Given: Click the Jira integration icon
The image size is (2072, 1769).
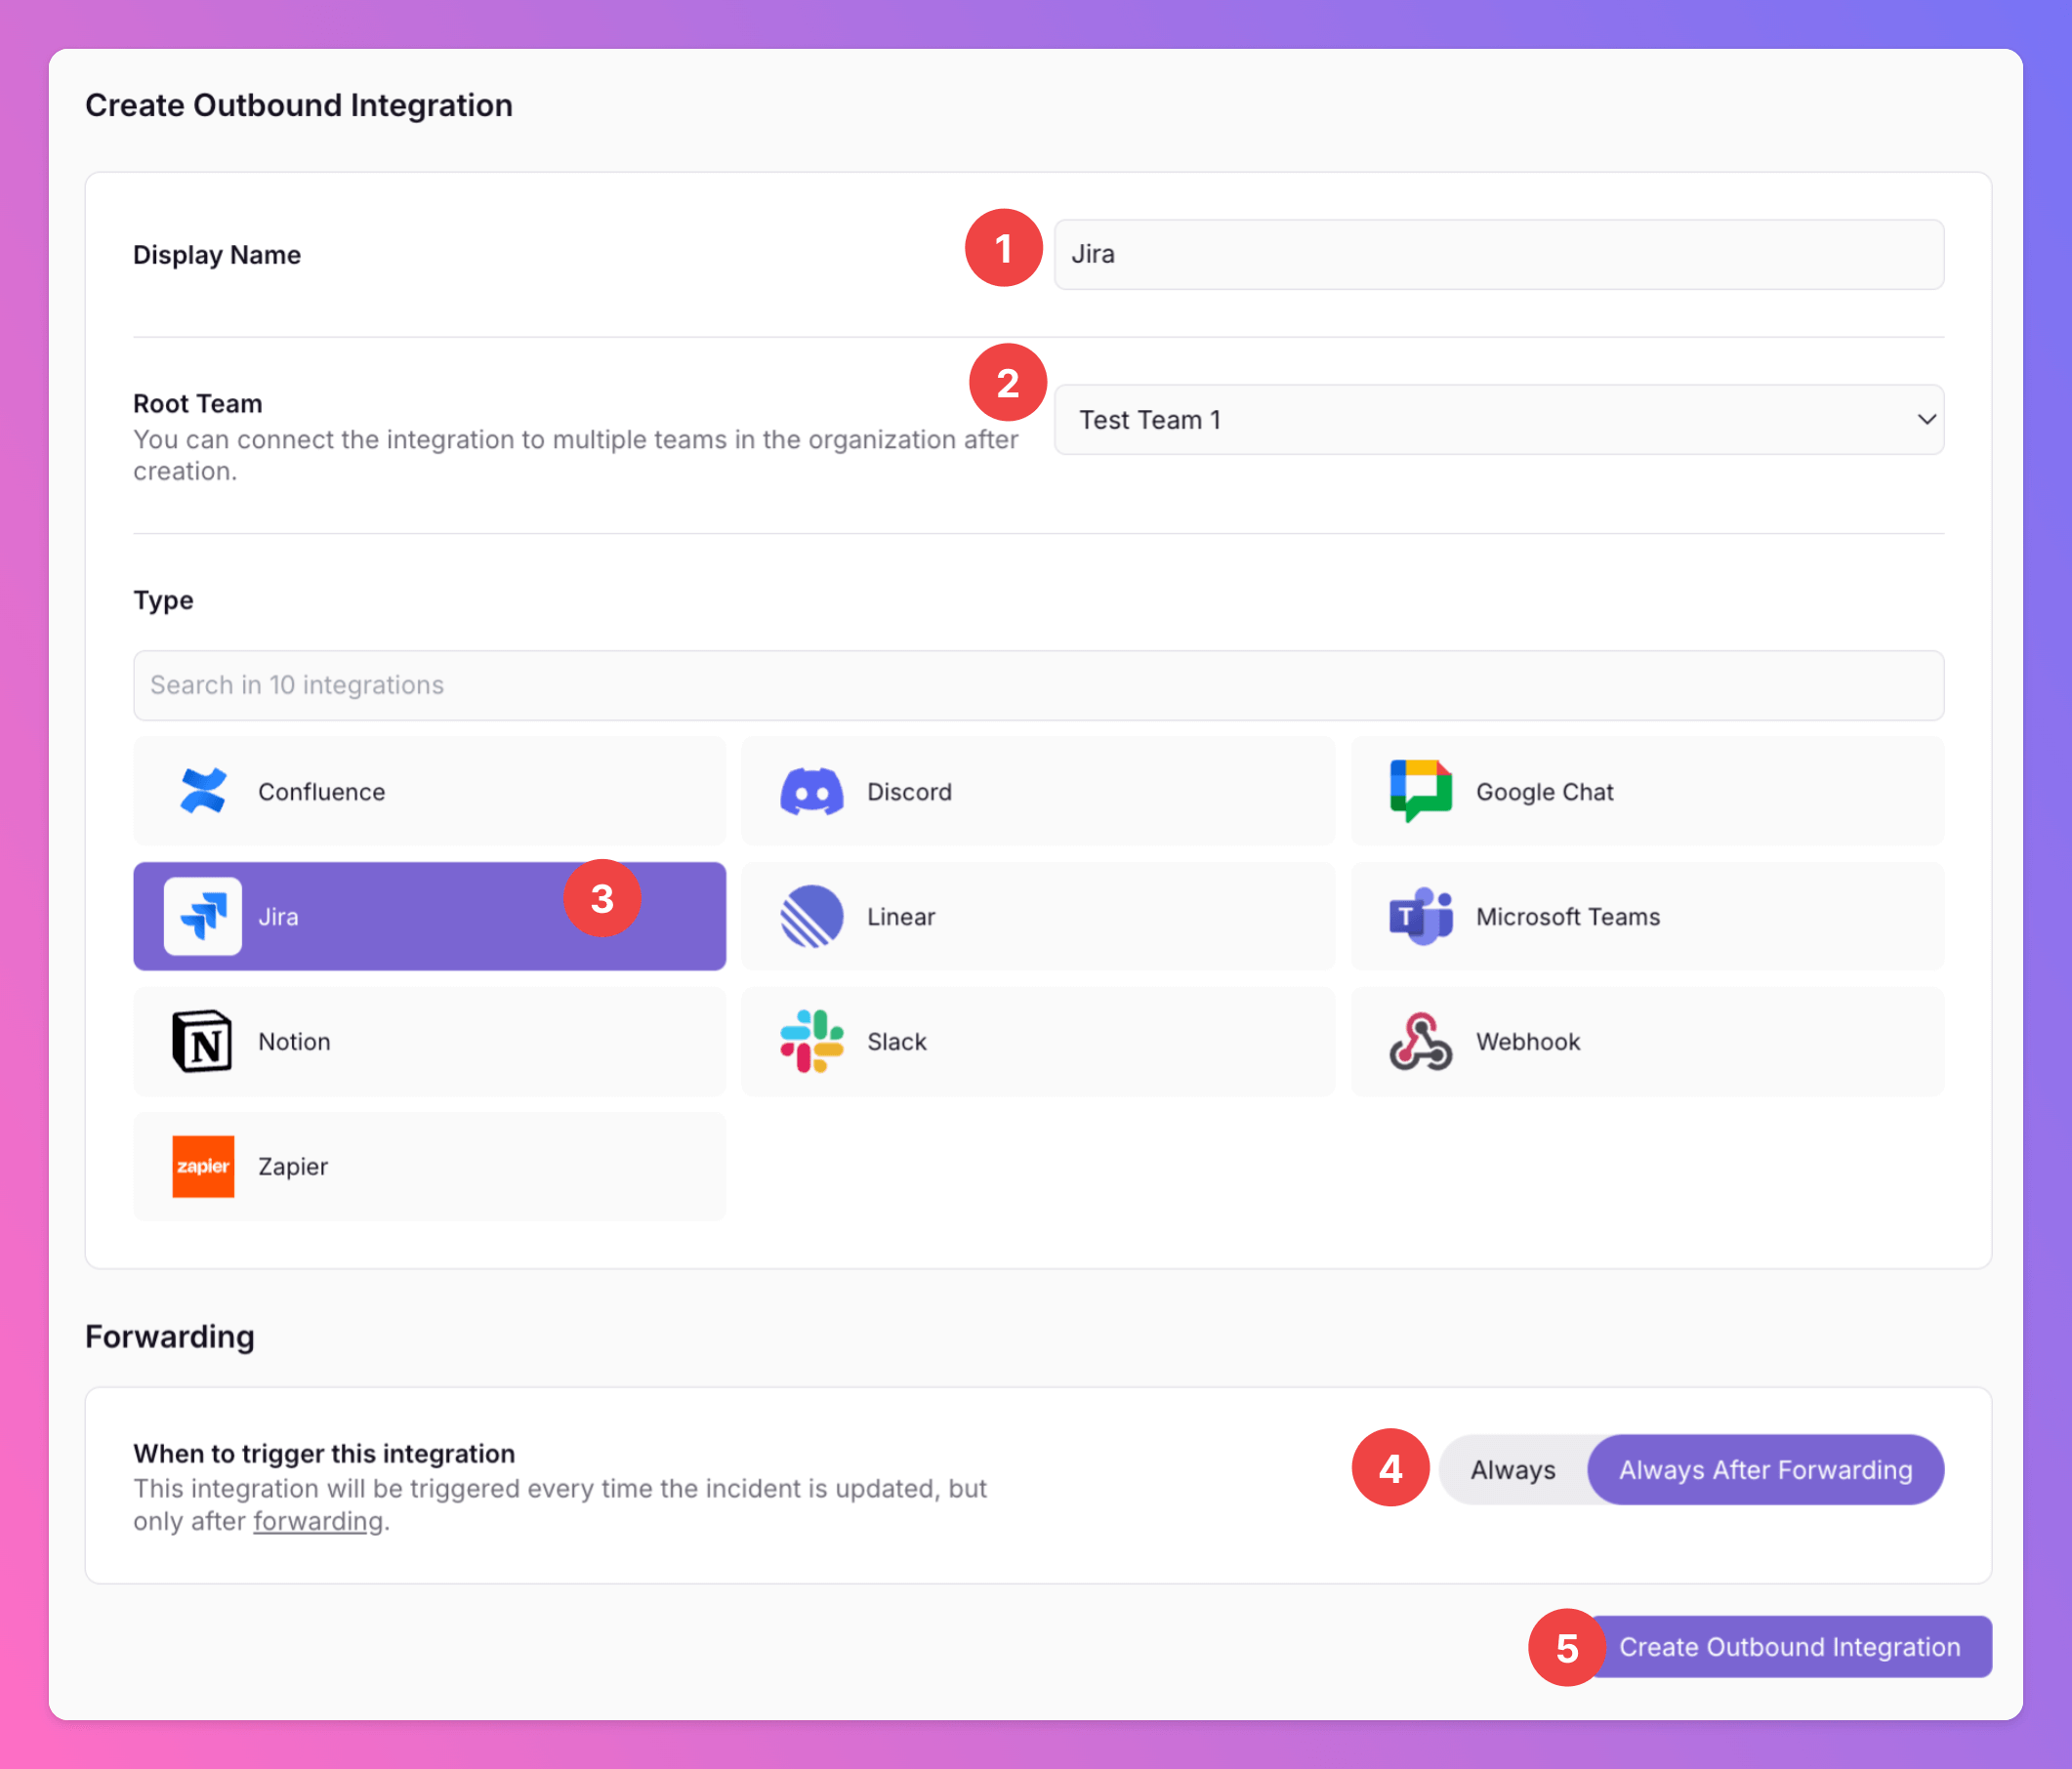Looking at the screenshot, I should click(203, 916).
